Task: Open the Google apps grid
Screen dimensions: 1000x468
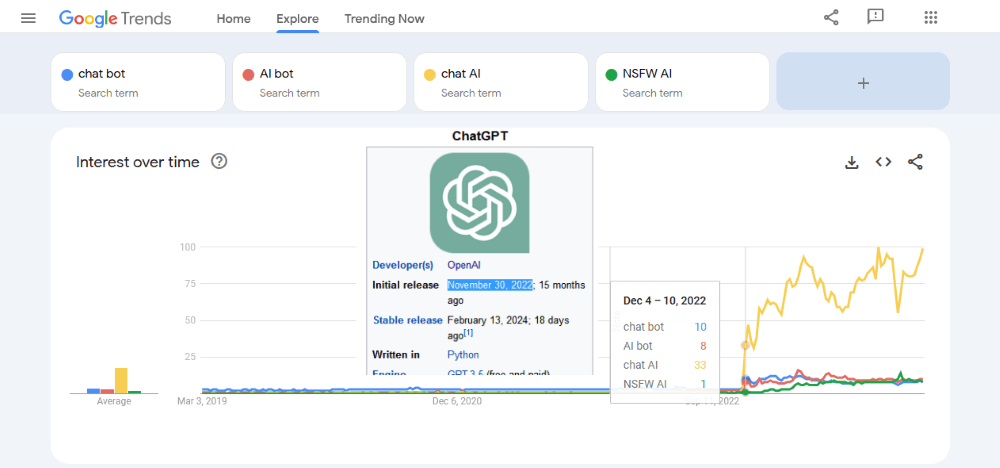Action: tap(931, 17)
